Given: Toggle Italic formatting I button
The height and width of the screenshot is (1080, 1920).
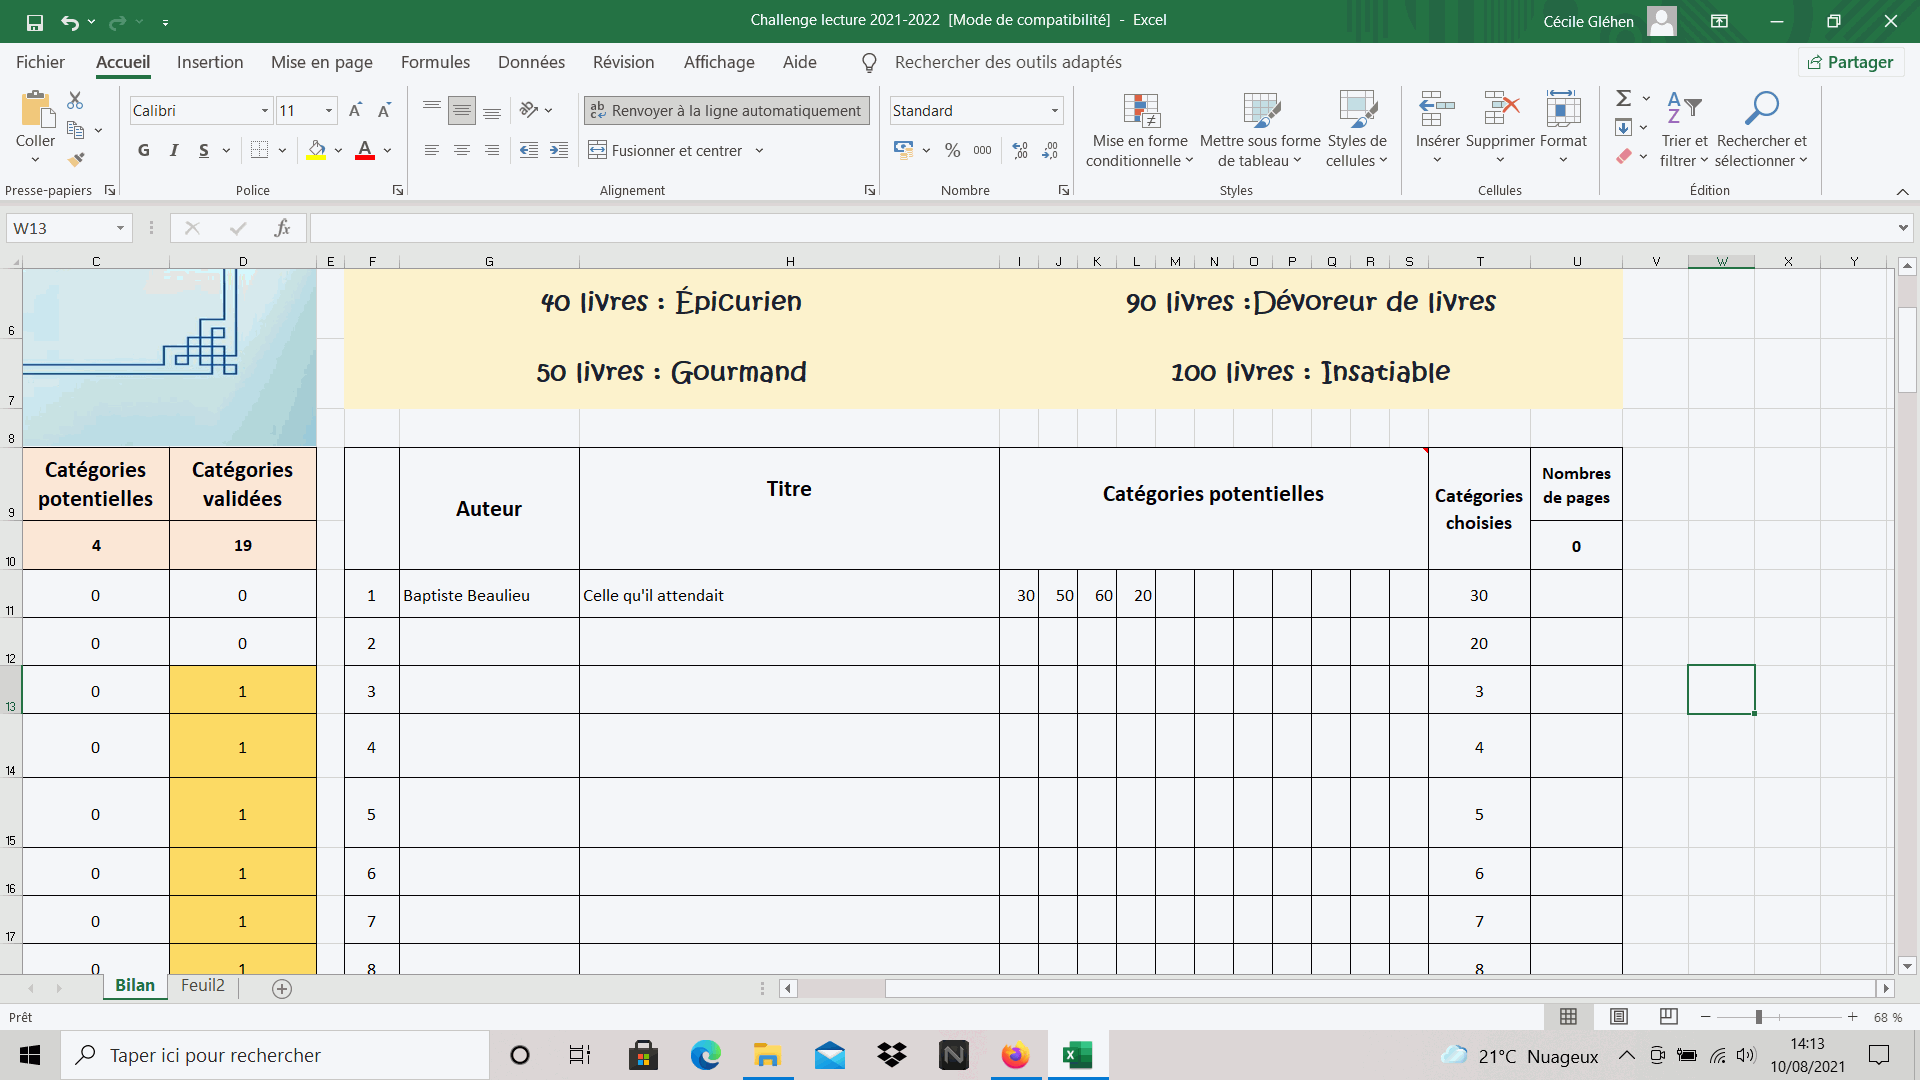Looking at the screenshot, I should pyautogui.click(x=174, y=150).
